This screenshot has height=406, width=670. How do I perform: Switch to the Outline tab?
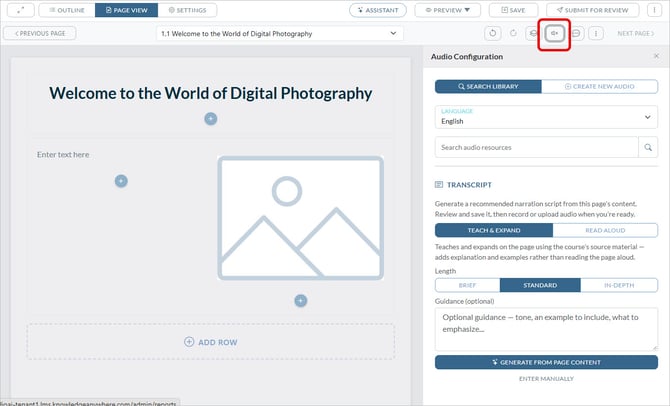click(67, 10)
